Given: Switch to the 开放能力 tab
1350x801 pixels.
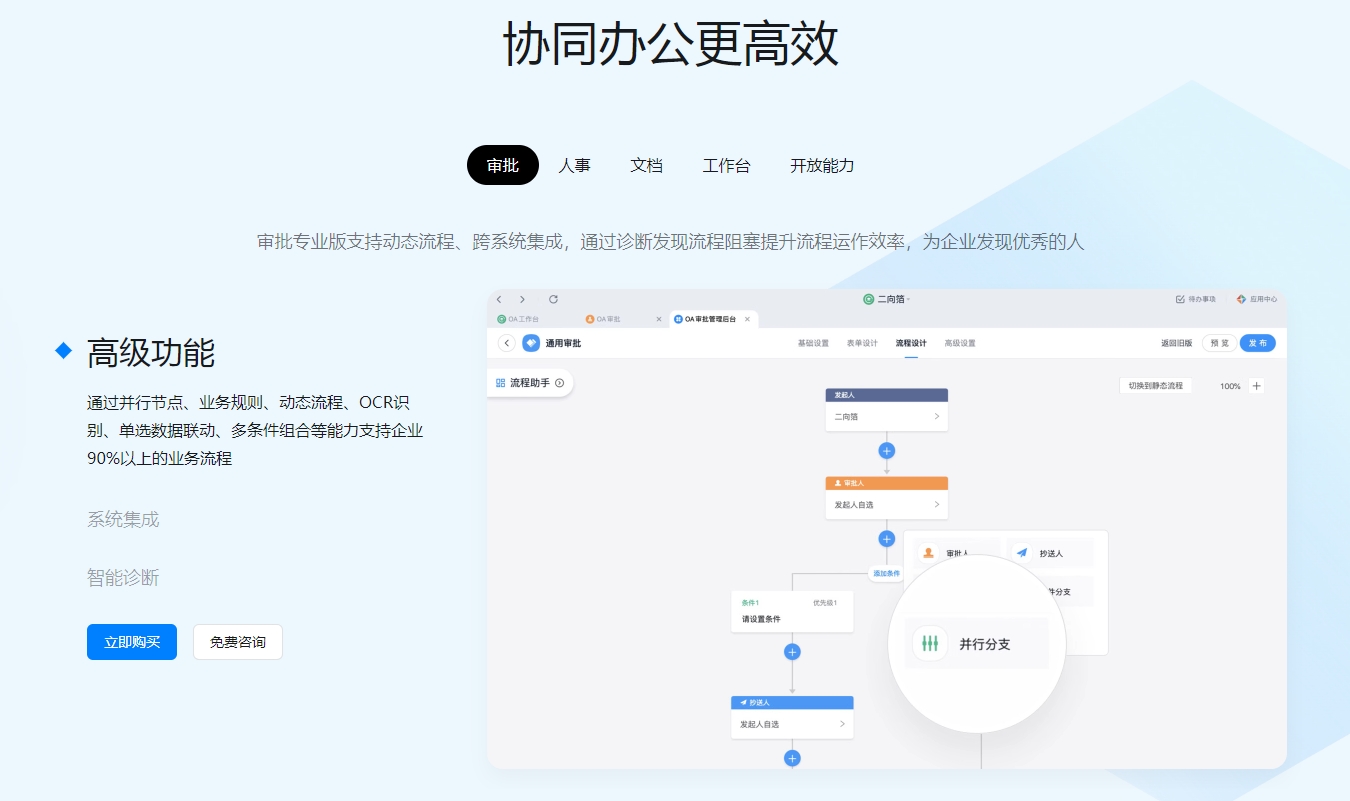Looking at the screenshot, I should pyautogui.click(x=822, y=166).
